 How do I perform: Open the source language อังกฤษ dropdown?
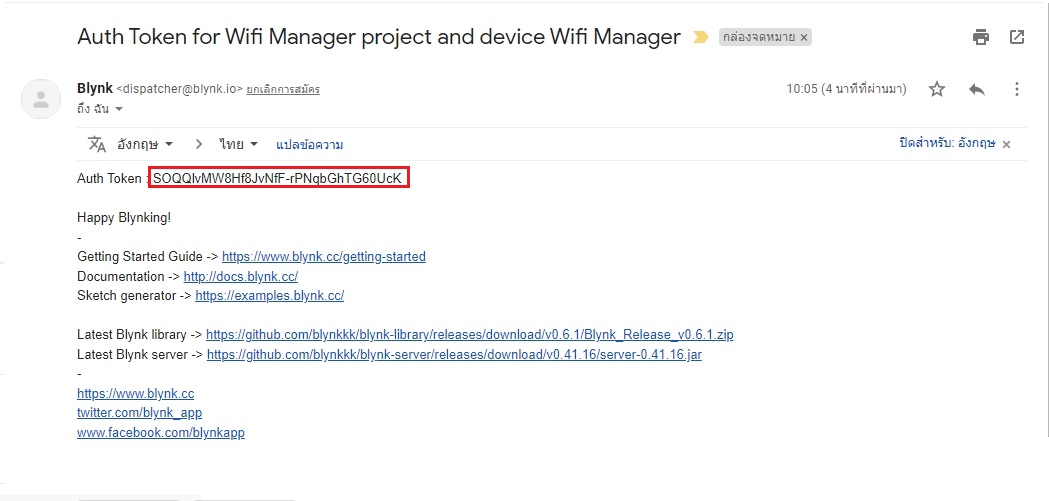coord(145,144)
